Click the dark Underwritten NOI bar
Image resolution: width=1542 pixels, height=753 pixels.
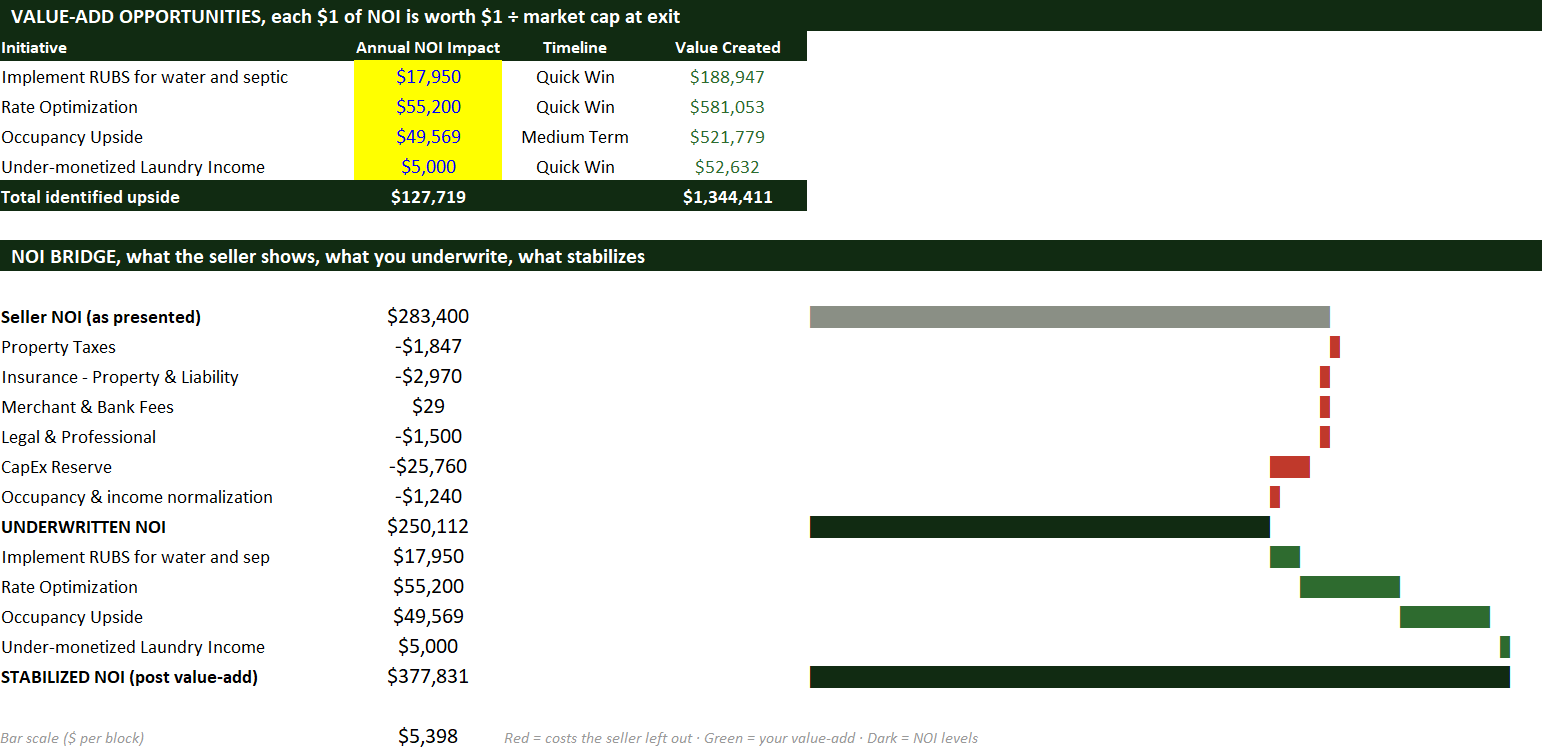(x=1040, y=527)
